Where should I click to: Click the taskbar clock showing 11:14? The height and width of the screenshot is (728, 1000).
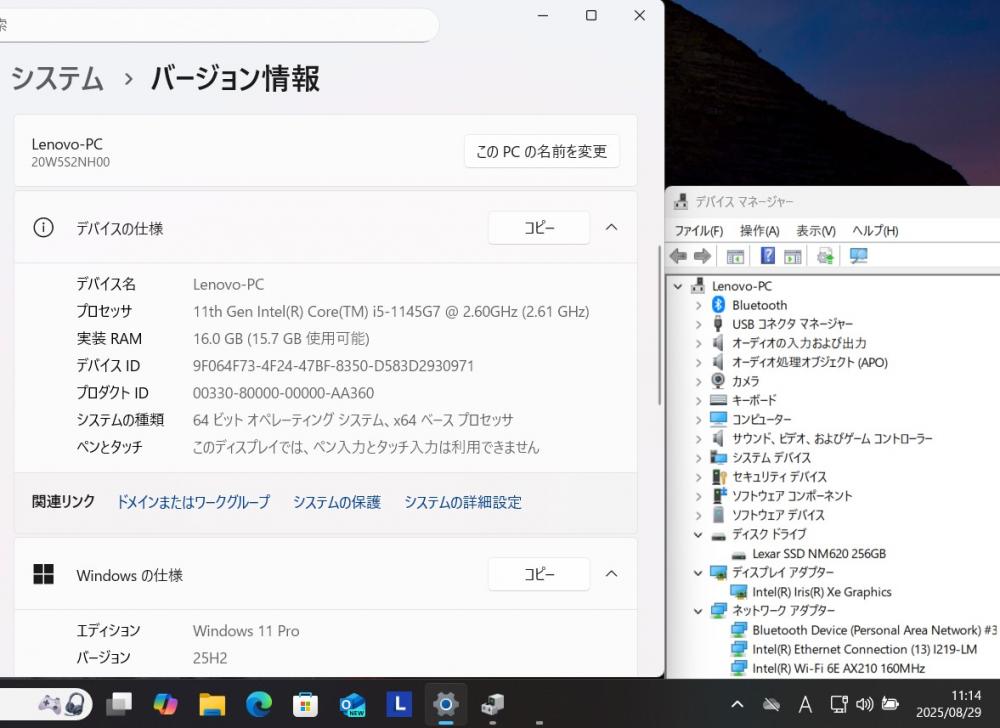(948, 704)
